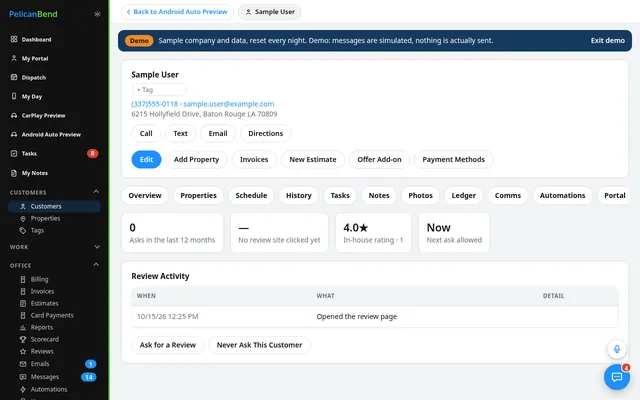This screenshot has height=400, width=640.
Task: Click the Card Payments icon
Action: [23, 316]
